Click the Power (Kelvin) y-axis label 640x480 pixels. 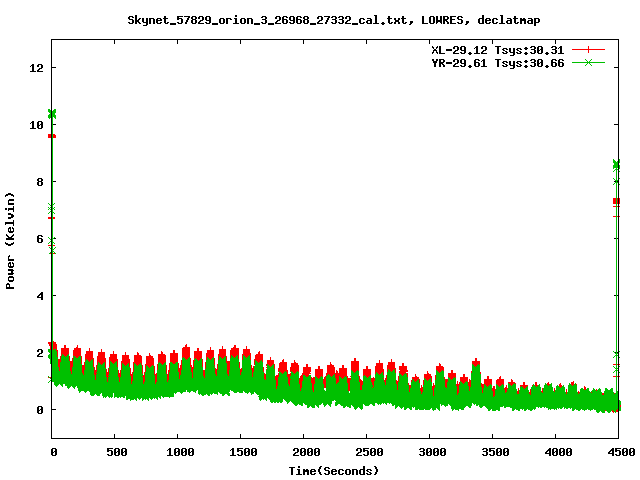[x=10, y=241]
